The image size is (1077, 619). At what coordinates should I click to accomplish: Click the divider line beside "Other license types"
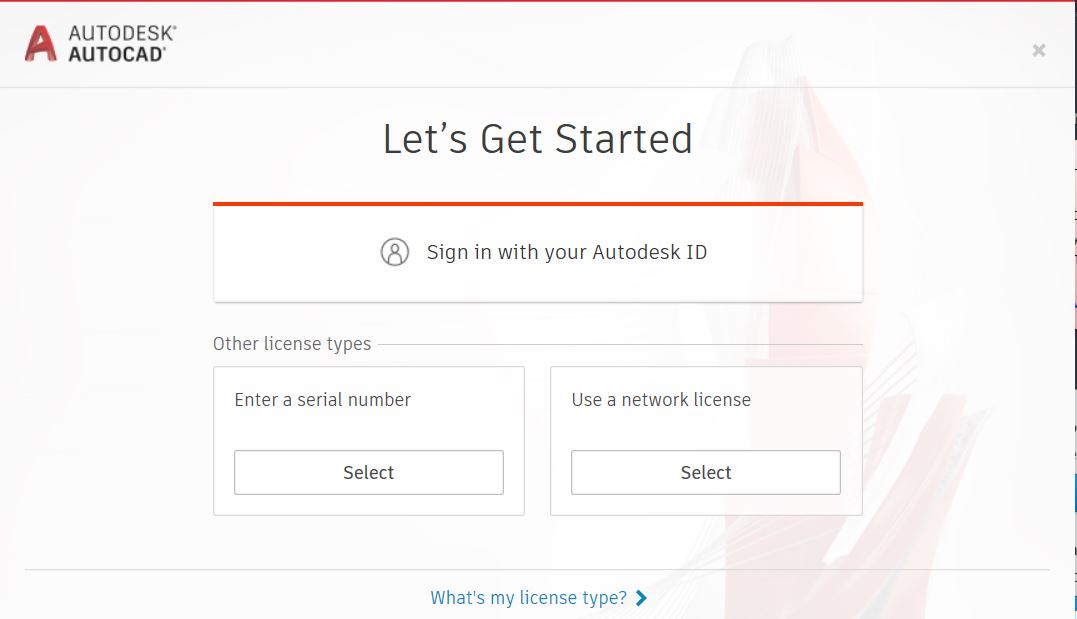click(620, 343)
